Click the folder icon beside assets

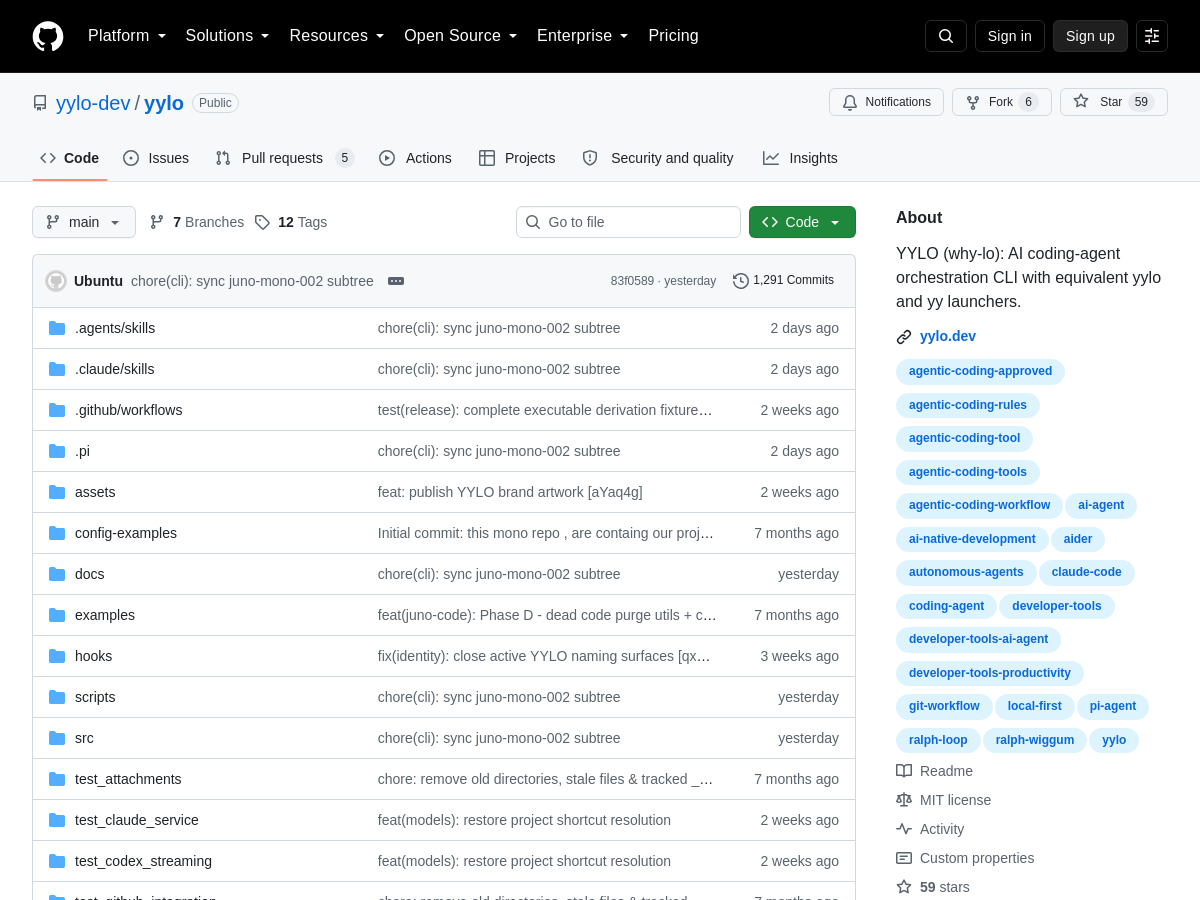57,492
